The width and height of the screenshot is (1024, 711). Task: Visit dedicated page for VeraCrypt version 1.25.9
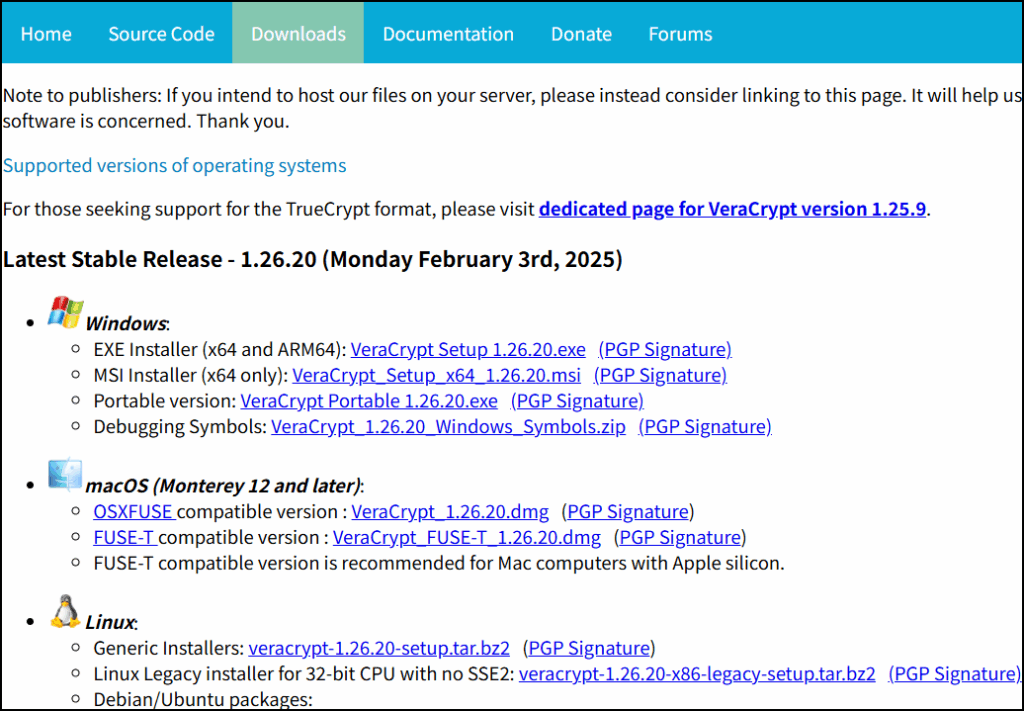(x=733, y=210)
